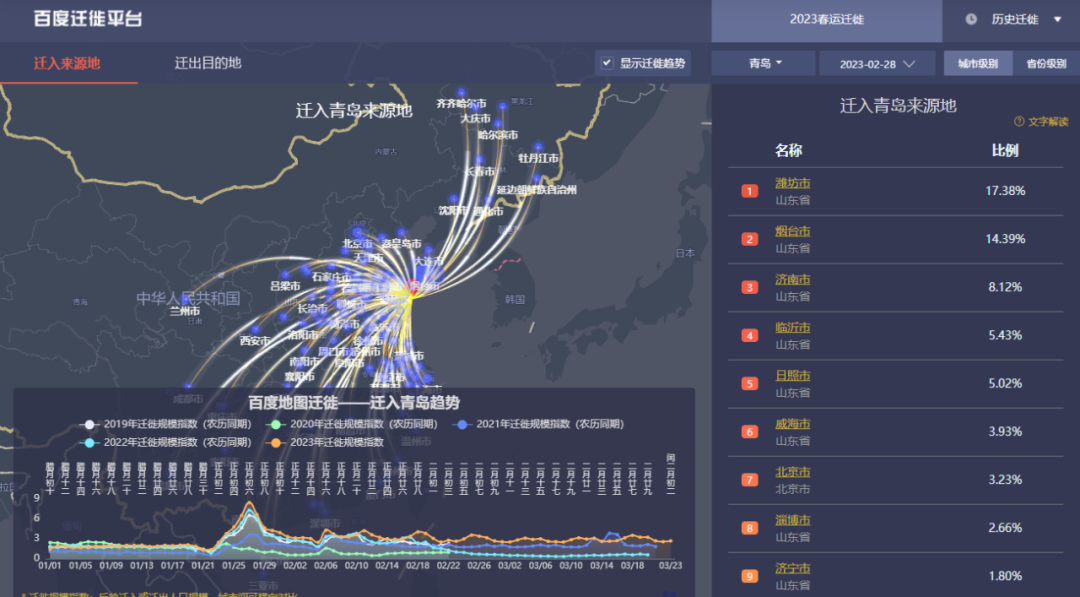This screenshot has width=1080, height=597.
Task: Open the 2023春运迁徙 tab
Action: [827, 20]
